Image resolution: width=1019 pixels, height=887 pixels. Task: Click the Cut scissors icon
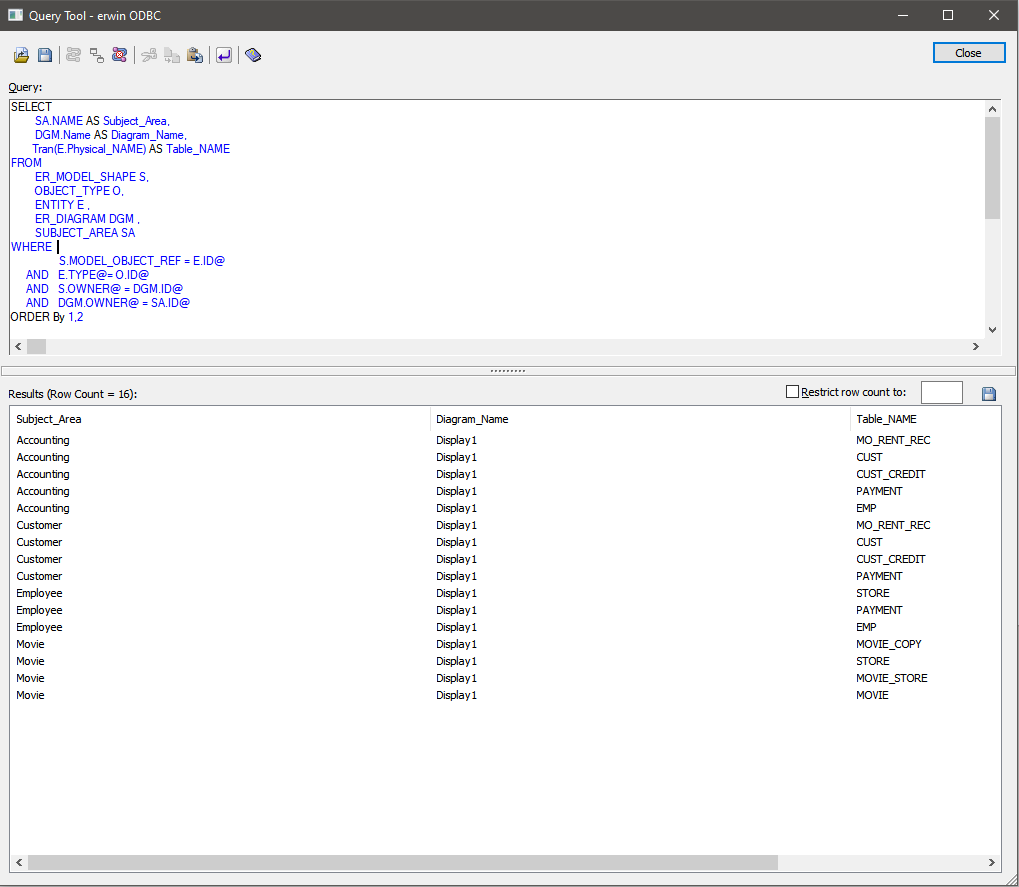click(149, 55)
